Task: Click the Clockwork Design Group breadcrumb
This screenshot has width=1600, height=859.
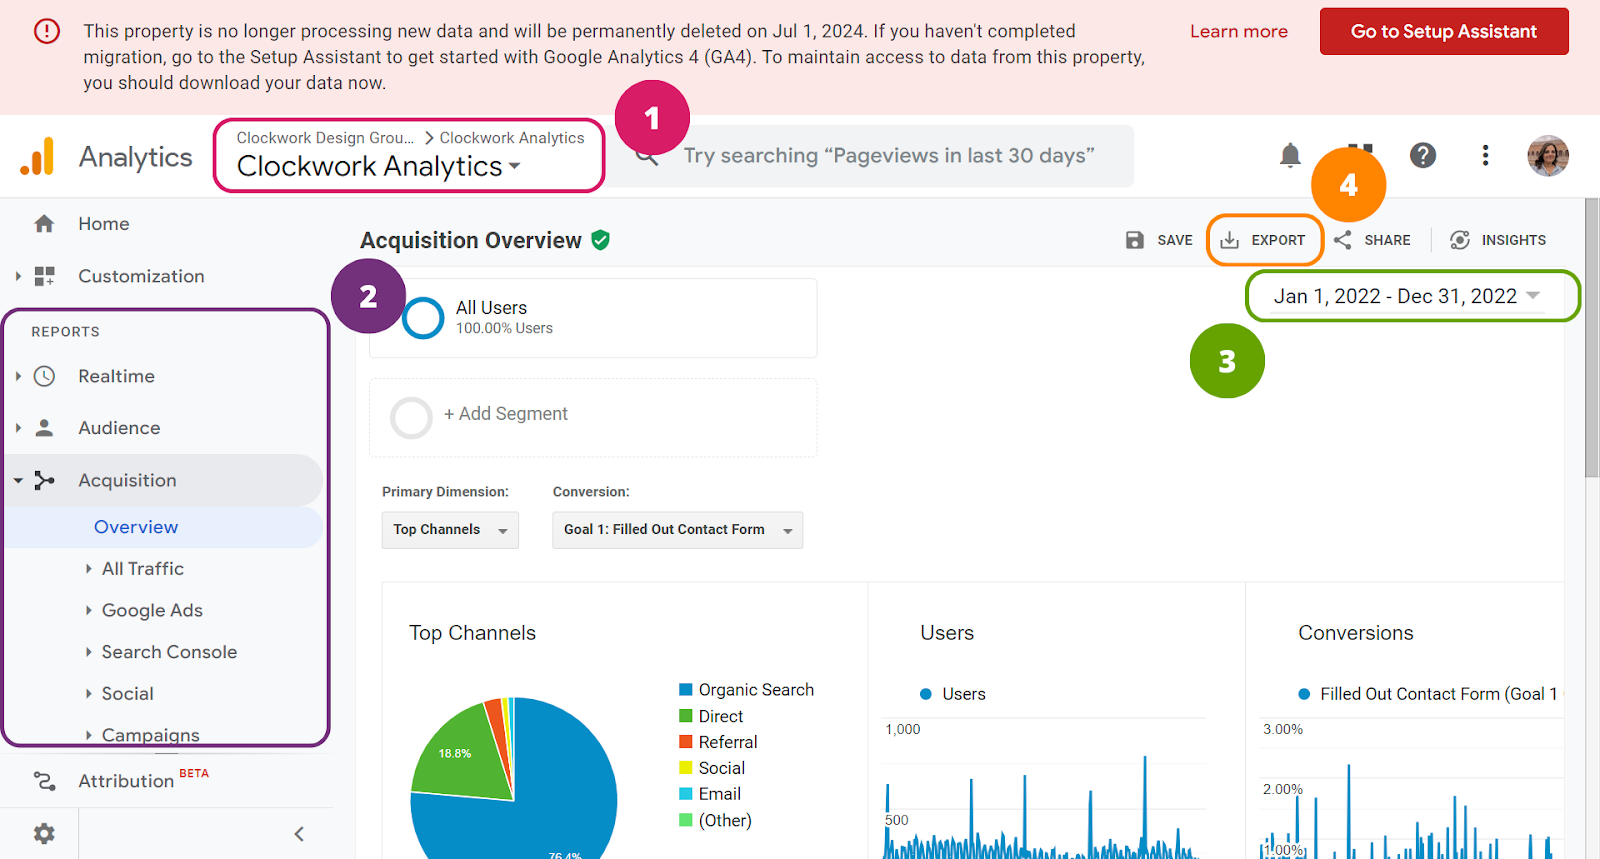Action: click(x=325, y=138)
